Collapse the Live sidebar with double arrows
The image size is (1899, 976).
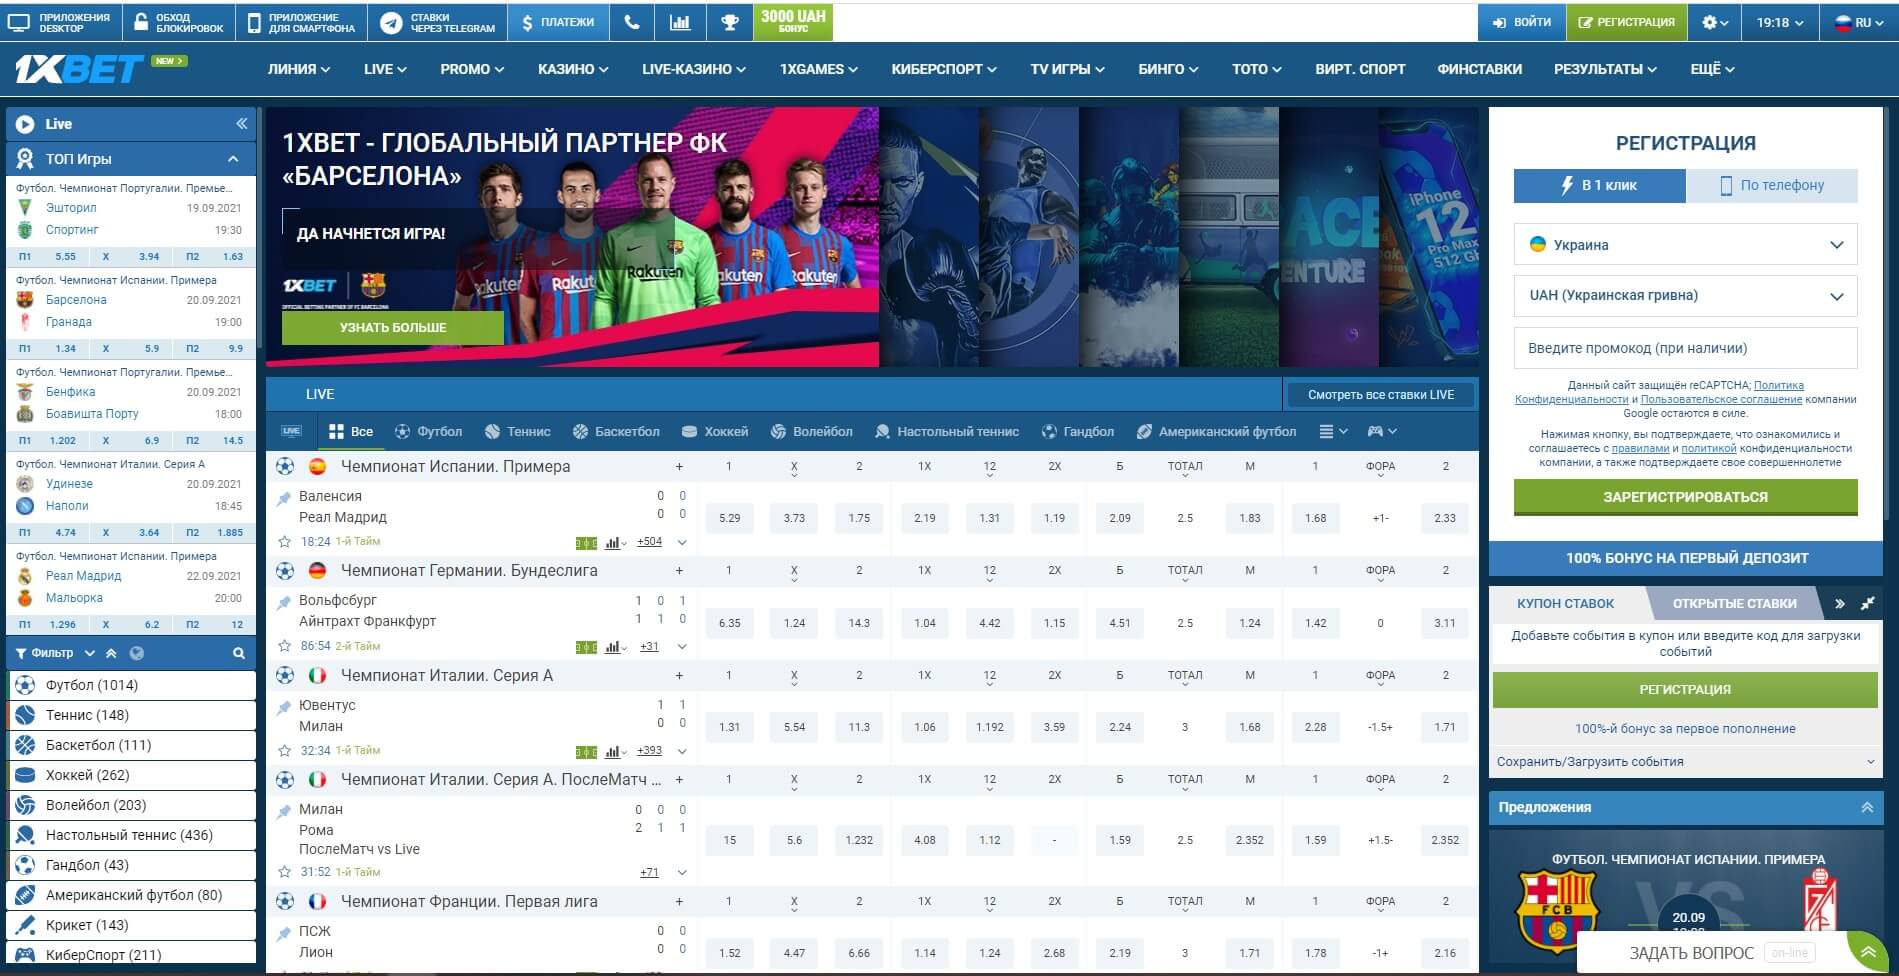click(x=241, y=124)
